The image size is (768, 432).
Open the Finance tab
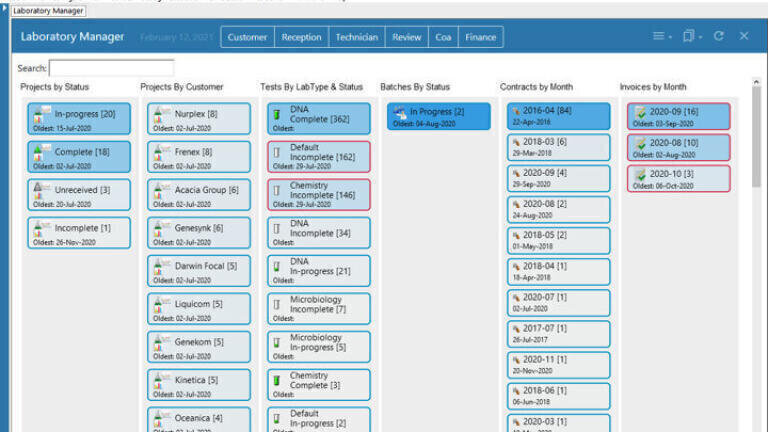(480, 37)
